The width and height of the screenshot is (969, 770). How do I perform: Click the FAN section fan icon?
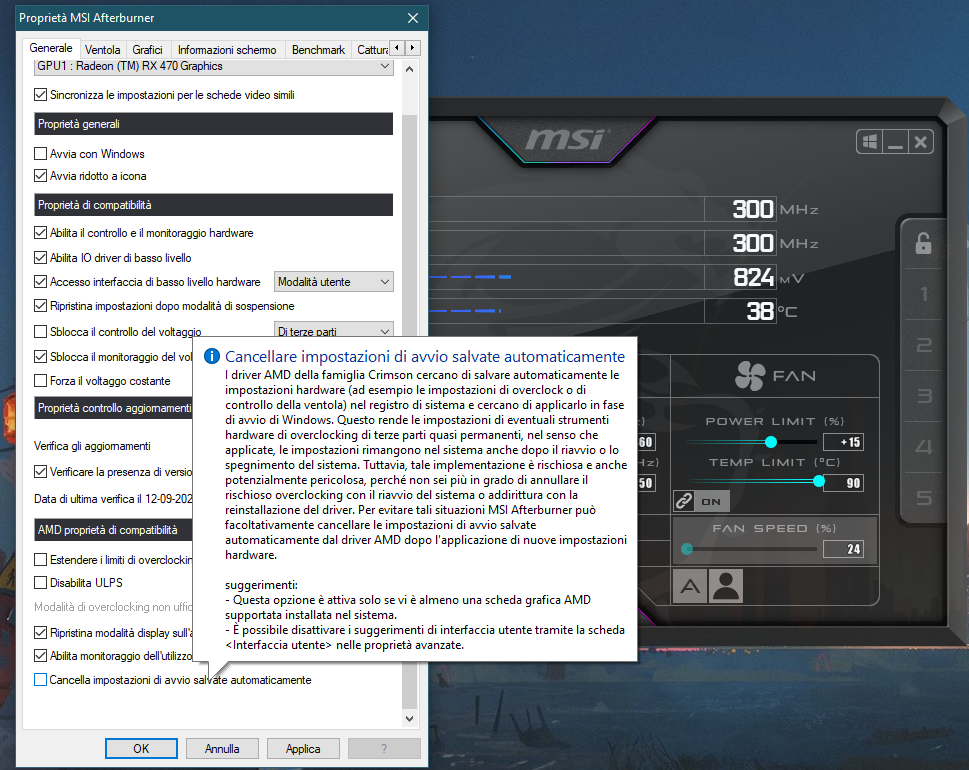coord(750,376)
